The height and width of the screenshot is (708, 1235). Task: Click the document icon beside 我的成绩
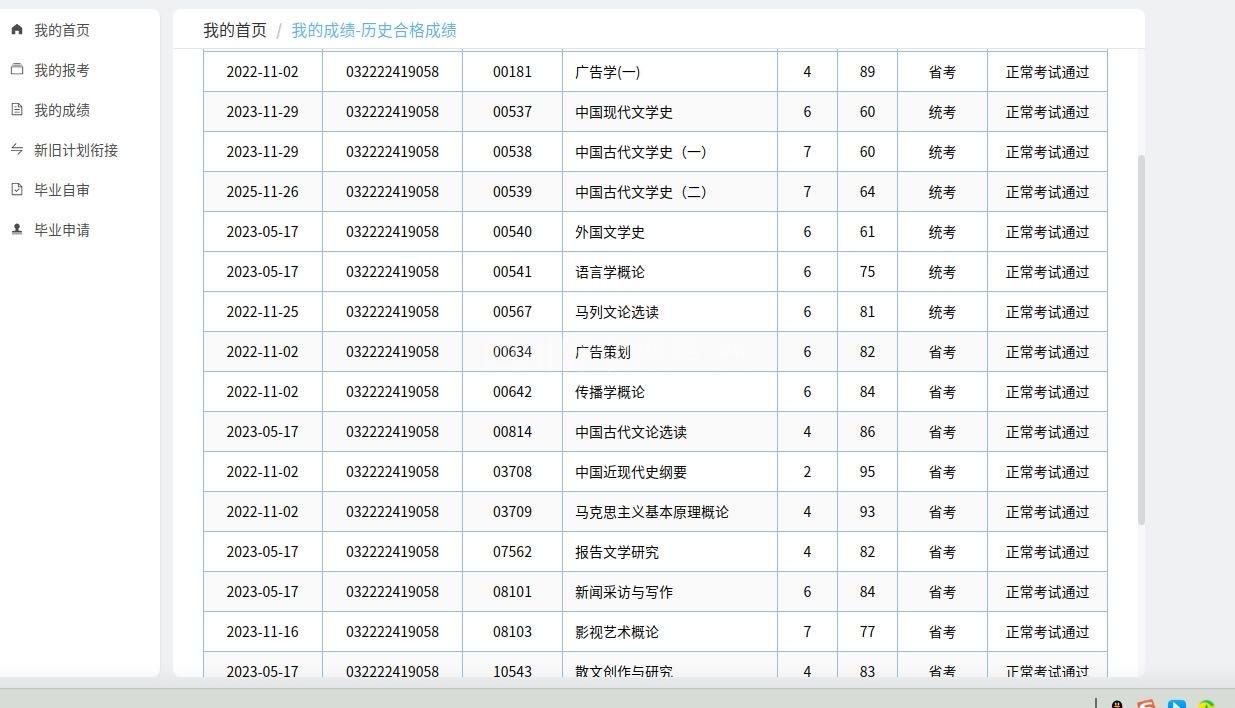pos(17,110)
